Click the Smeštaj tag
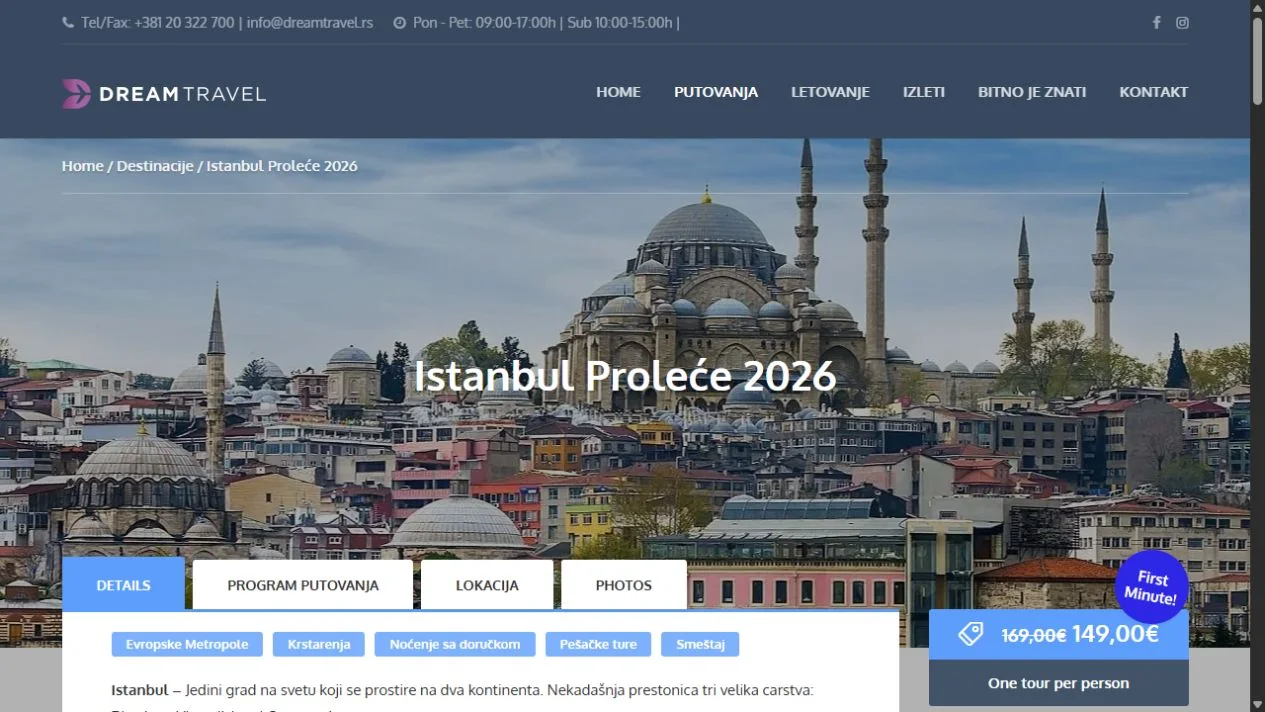Image resolution: width=1265 pixels, height=712 pixels. pyautogui.click(x=700, y=644)
